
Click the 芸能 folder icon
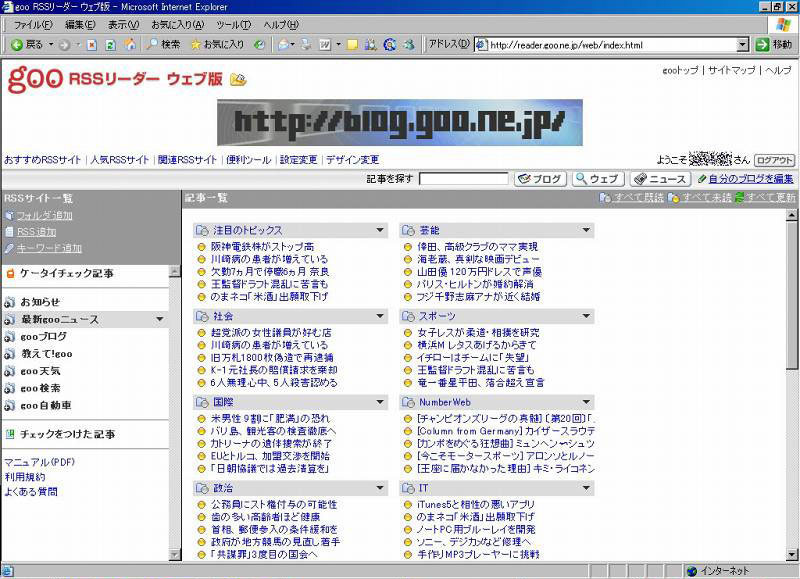[x=408, y=231]
